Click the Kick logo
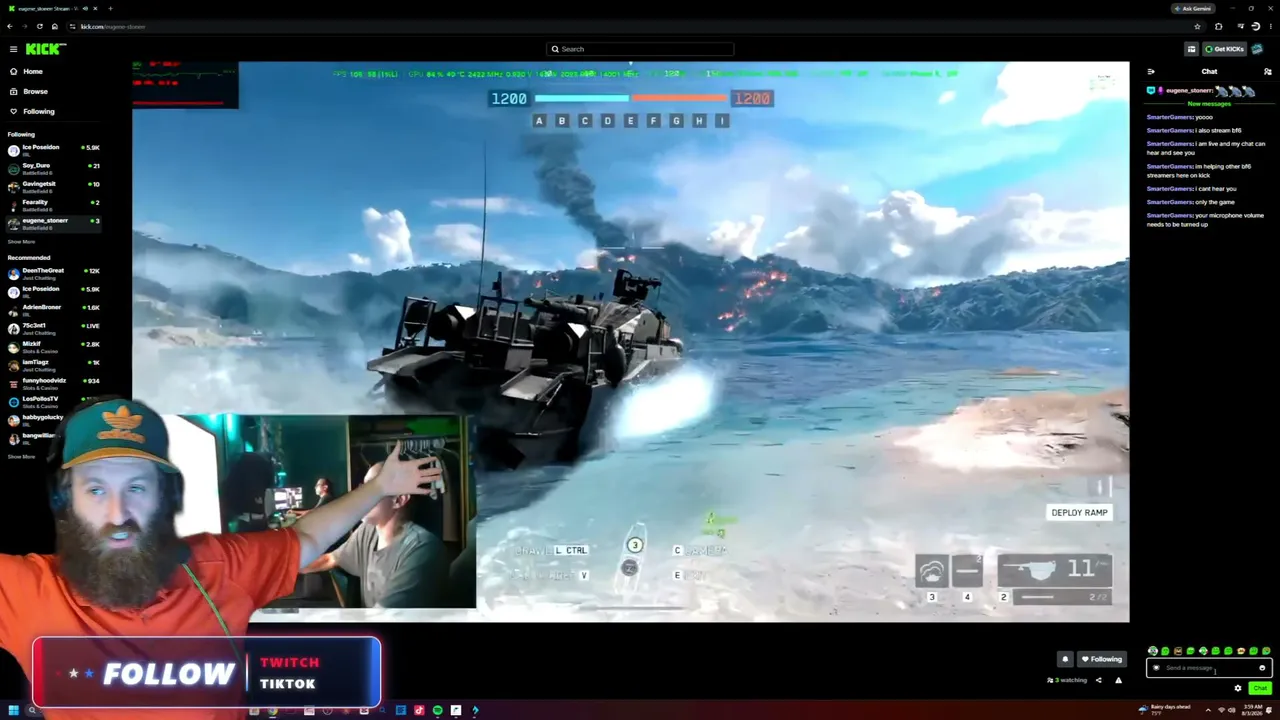The height and width of the screenshot is (720, 1280). point(45,49)
